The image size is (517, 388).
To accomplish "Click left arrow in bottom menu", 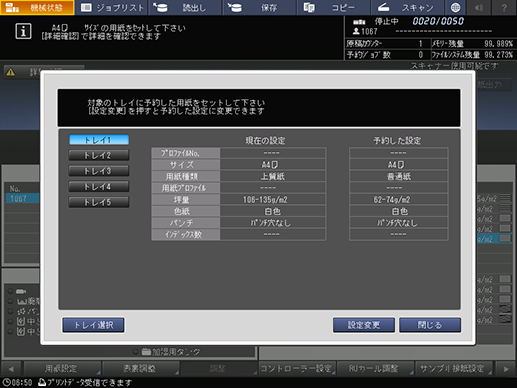I will click(x=11, y=369).
